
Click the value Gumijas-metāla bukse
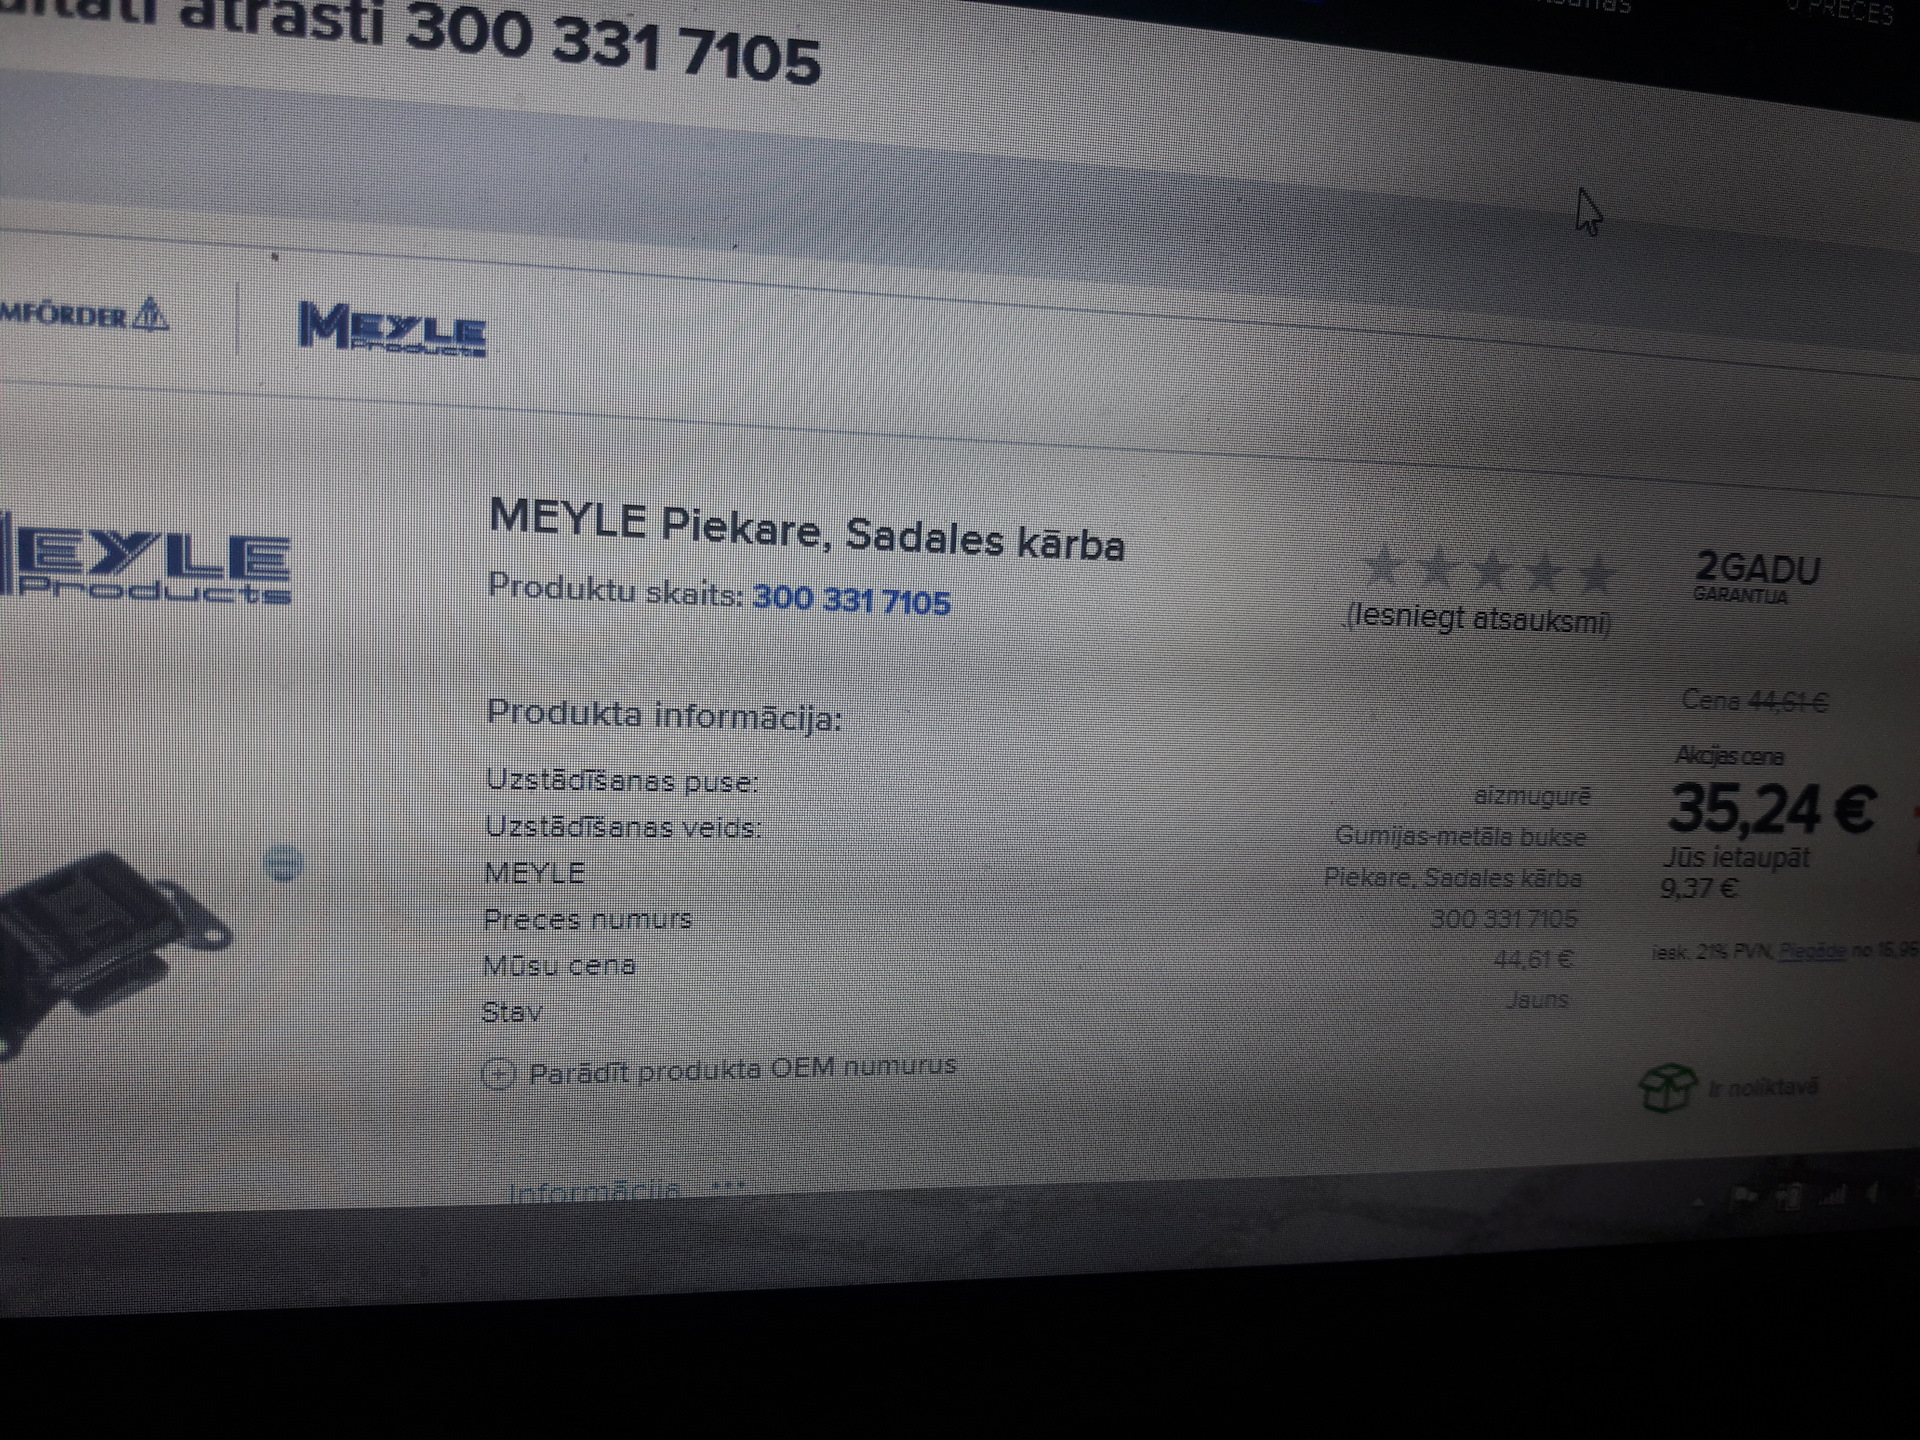coord(1460,837)
